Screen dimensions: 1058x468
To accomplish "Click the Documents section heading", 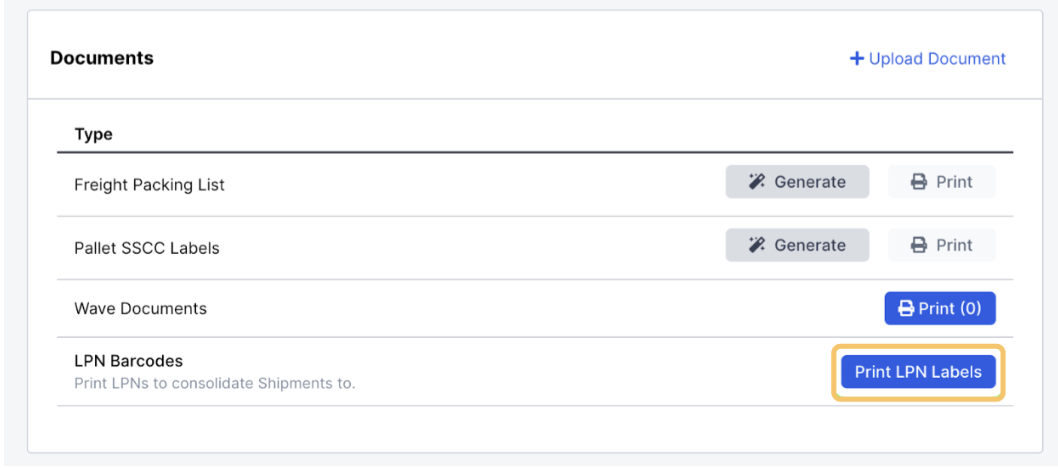I will (x=102, y=58).
